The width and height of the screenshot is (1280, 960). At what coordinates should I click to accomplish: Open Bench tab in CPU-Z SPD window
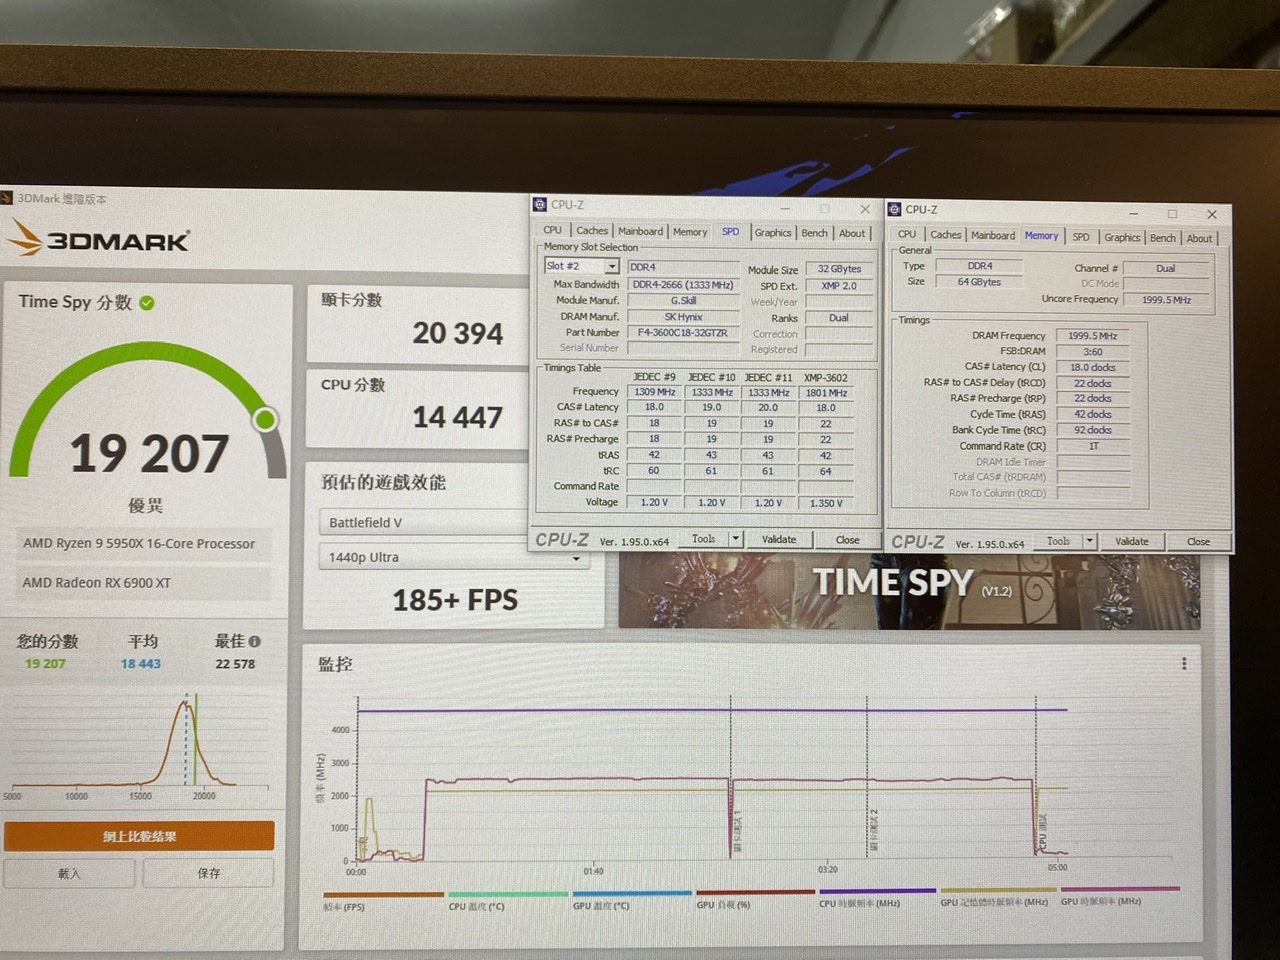(x=815, y=233)
